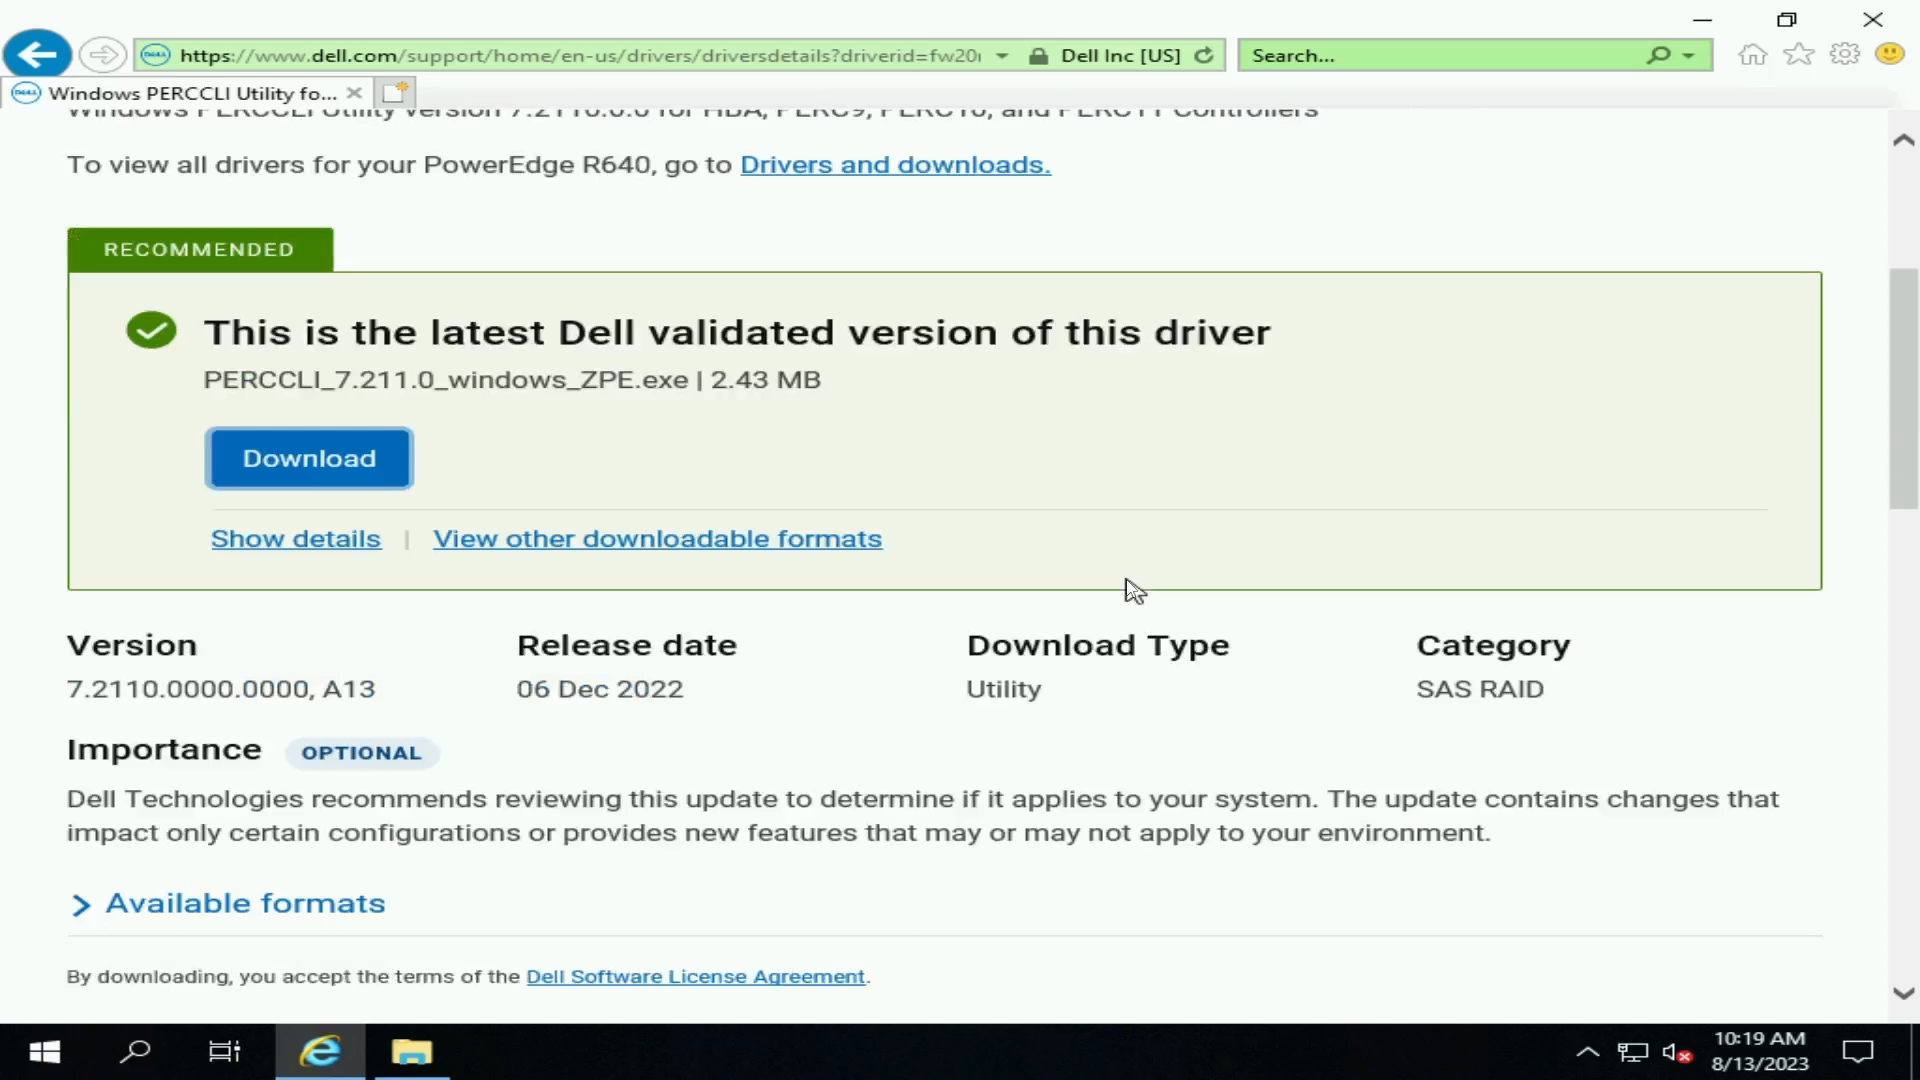Click the page reload icon
1920x1080 pixels.
point(1203,55)
